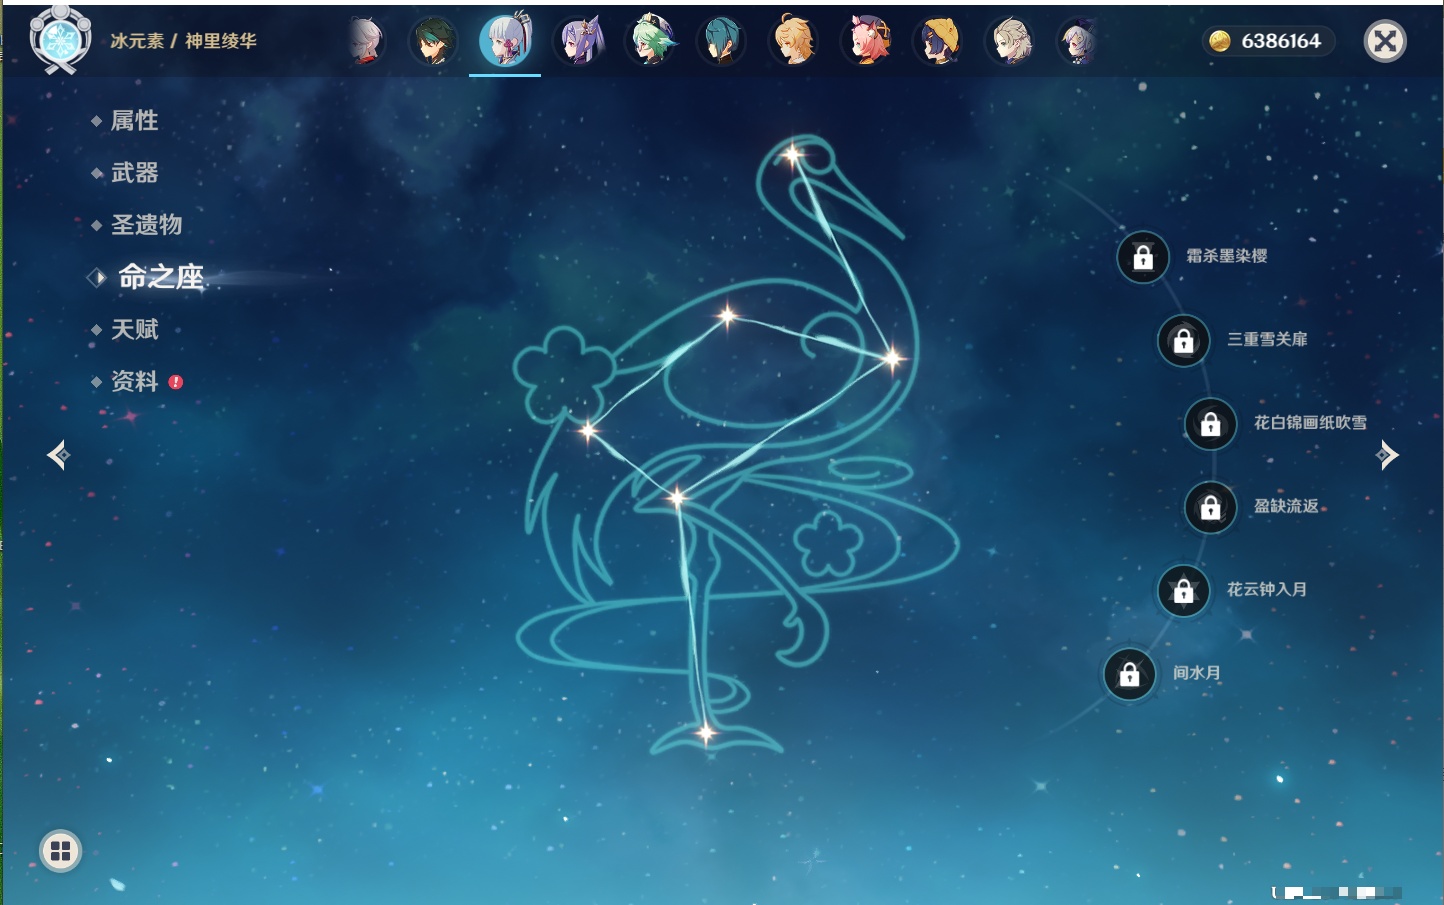The image size is (1444, 905).
Task: Open the 天赋 talents tab
Action: [x=134, y=329]
